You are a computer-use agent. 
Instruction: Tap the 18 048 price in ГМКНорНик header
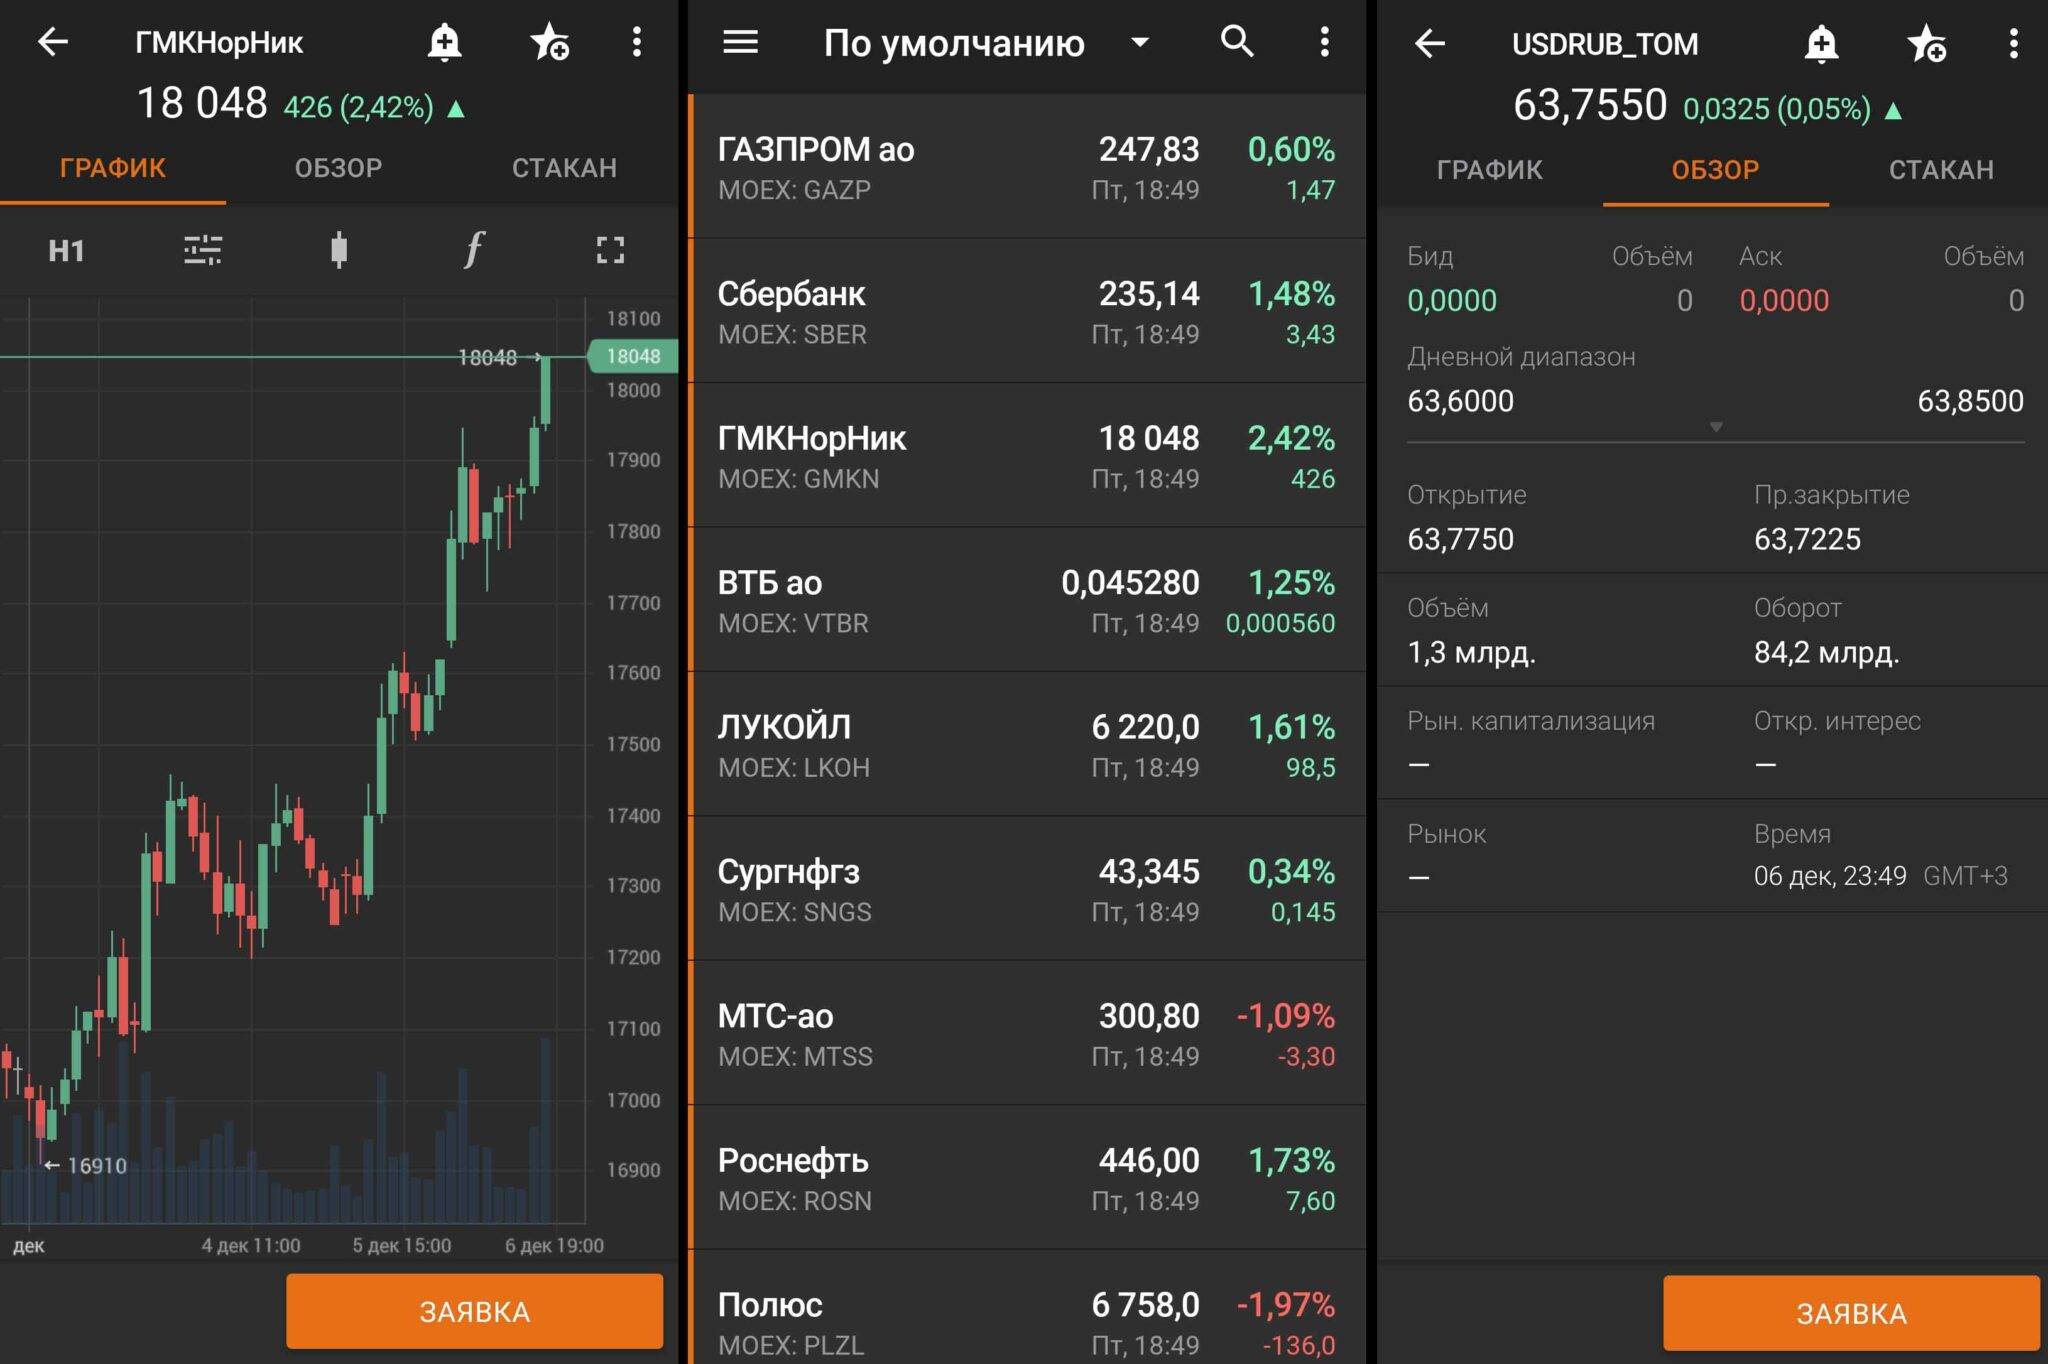(x=202, y=103)
